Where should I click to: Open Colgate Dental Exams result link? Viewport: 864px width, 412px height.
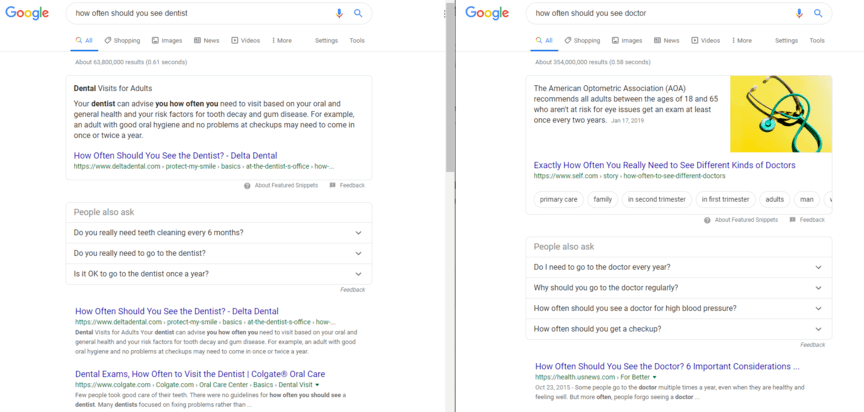[200, 374]
